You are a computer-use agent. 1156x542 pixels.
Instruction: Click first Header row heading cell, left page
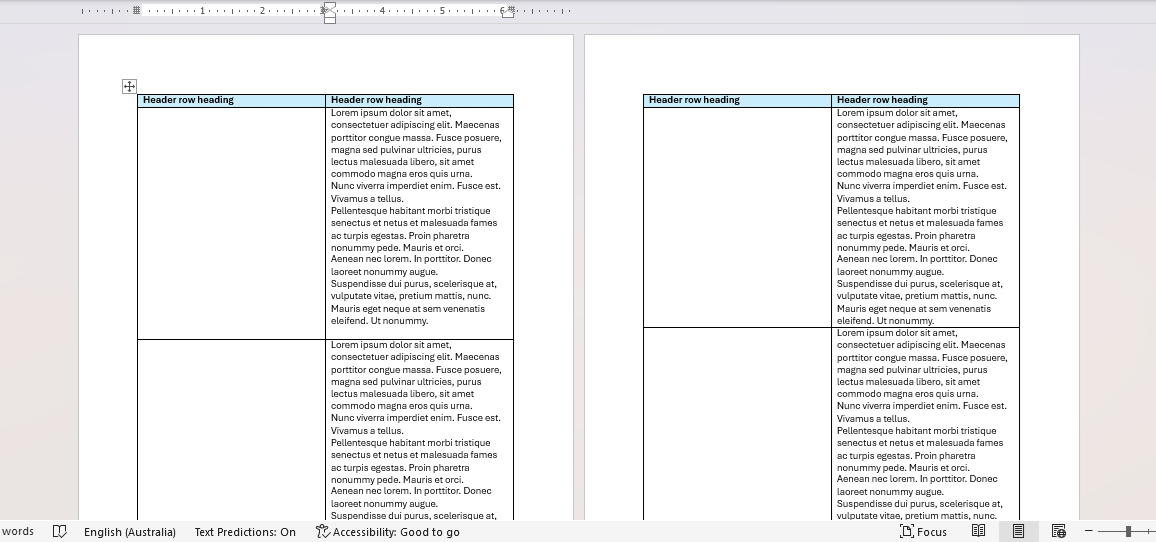point(231,100)
